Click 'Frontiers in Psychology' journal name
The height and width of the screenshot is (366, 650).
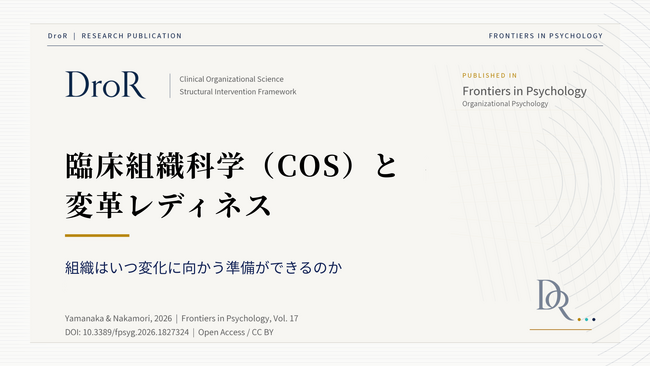(x=524, y=91)
